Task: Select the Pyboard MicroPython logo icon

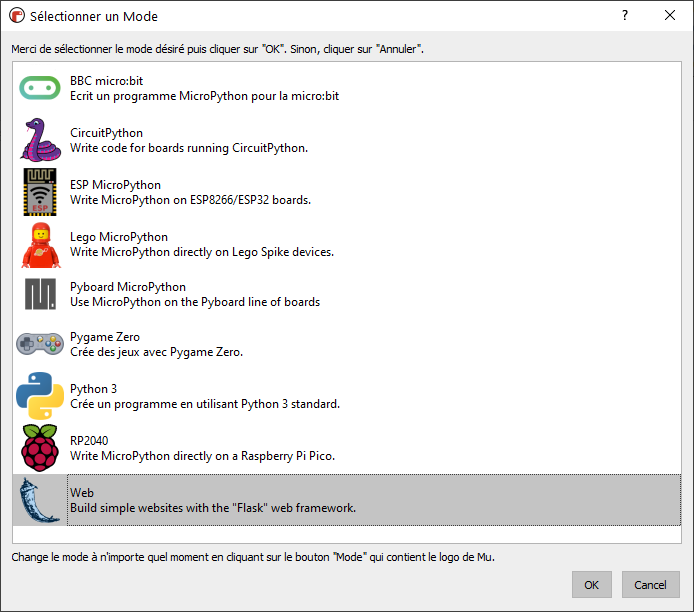Action: coord(40,294)
